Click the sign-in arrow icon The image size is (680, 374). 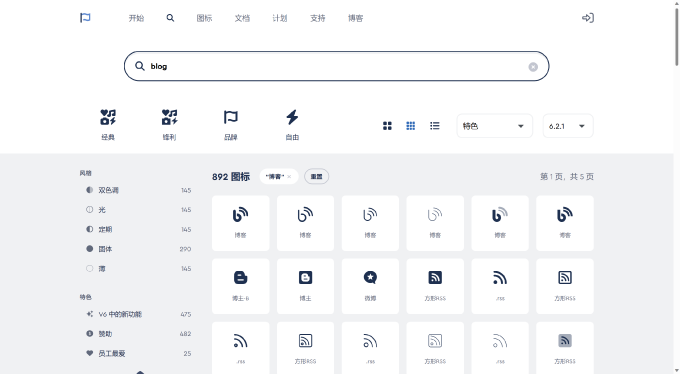tap(588, 18)
